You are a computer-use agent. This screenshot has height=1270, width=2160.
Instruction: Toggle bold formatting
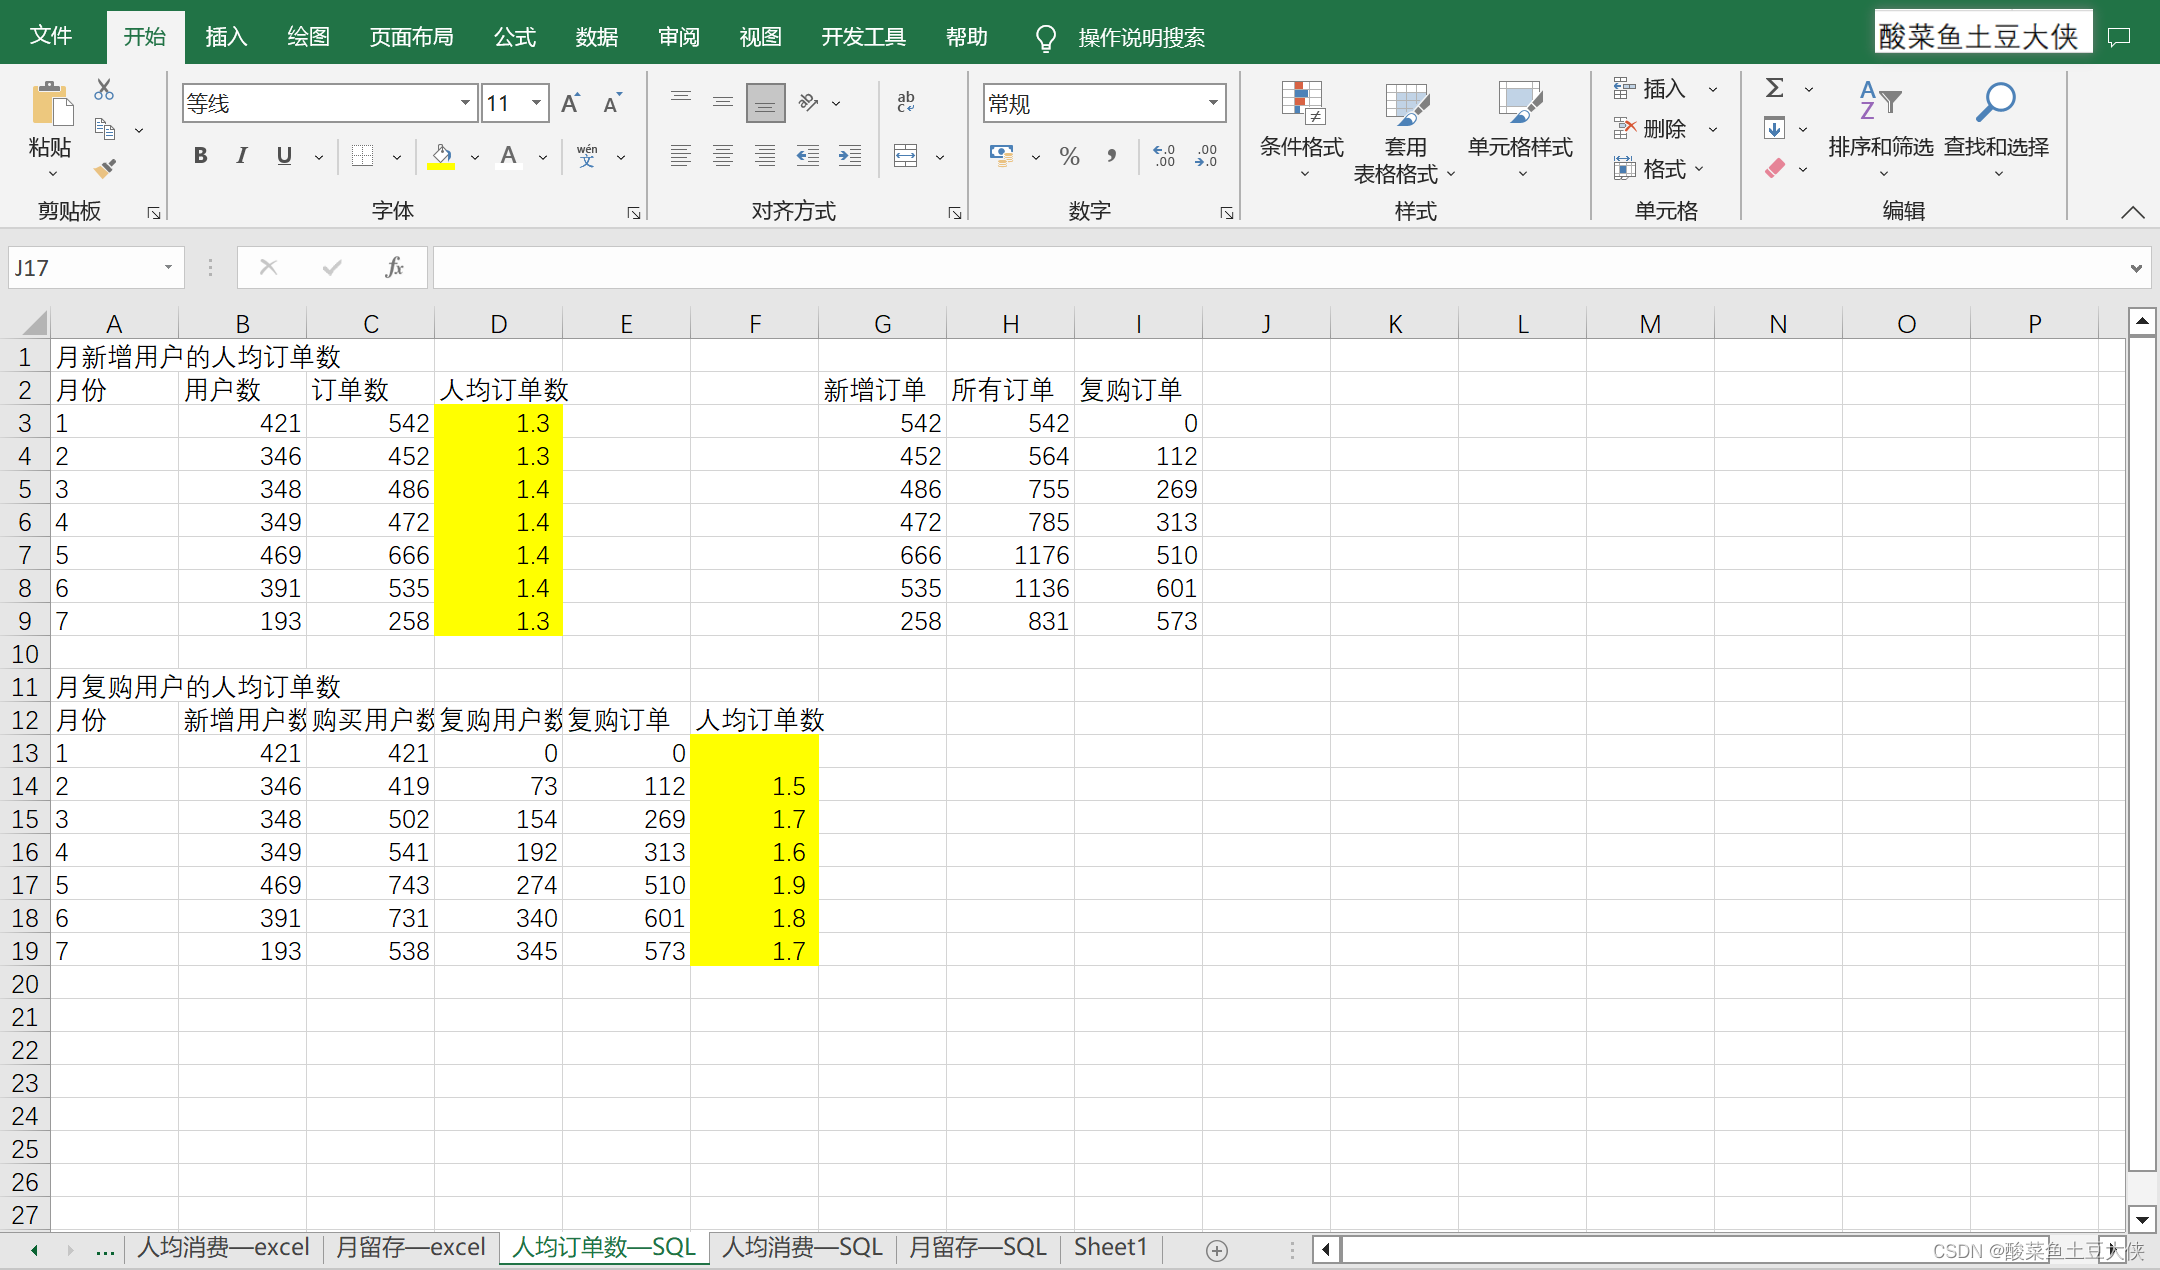200,156
